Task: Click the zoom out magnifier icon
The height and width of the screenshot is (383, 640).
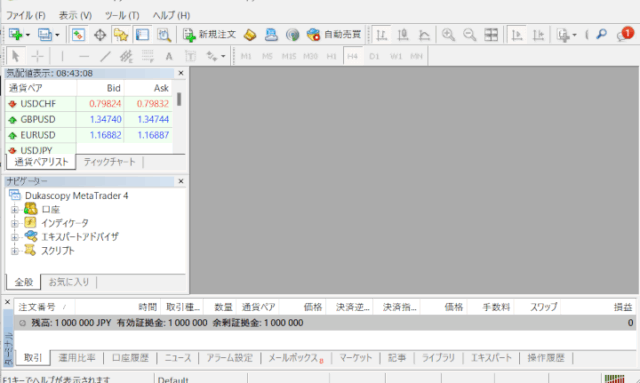Action: tap(469, 35)
